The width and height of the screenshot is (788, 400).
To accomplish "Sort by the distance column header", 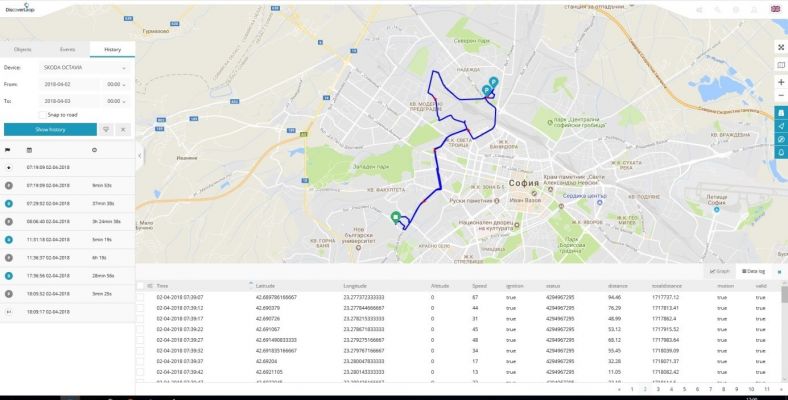I will coord(618,286).
